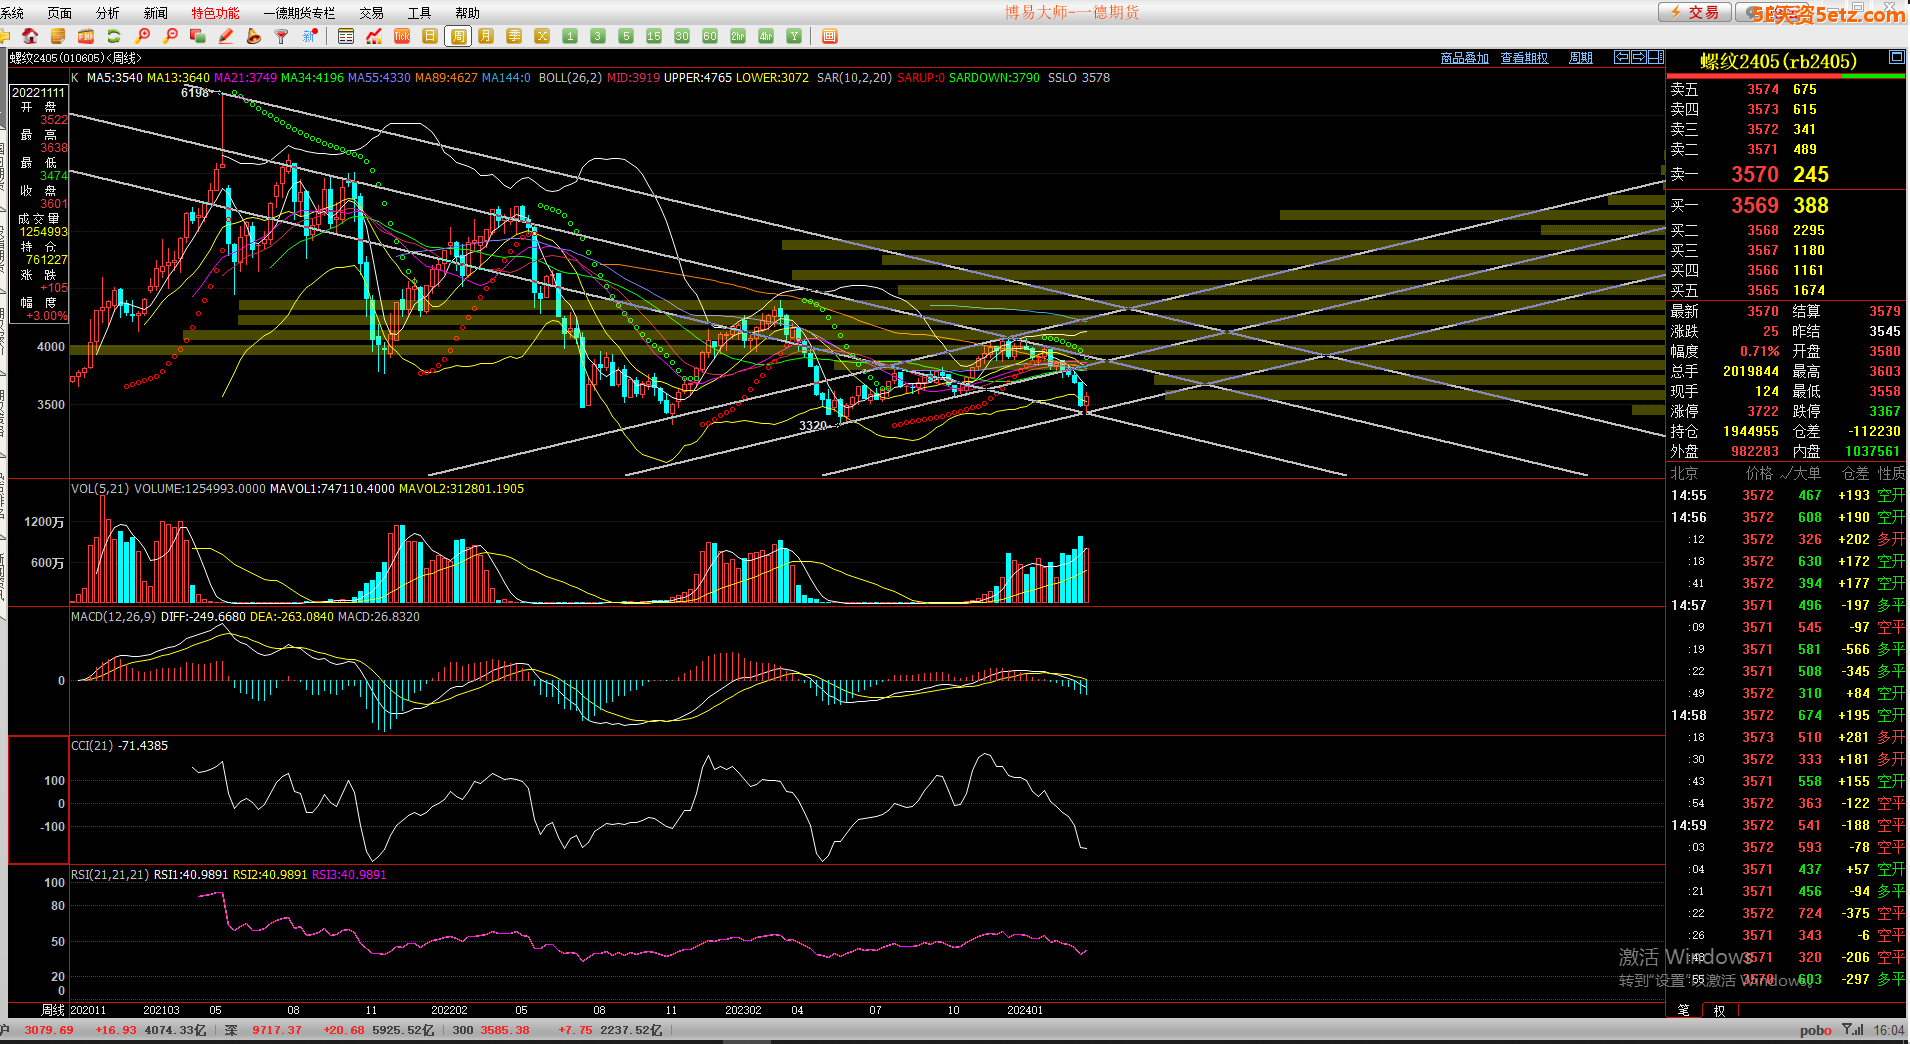The height and width of the screenshot is (1044, 1910).
Task: Open the 特色功能 menu
Action: point(215,13)
